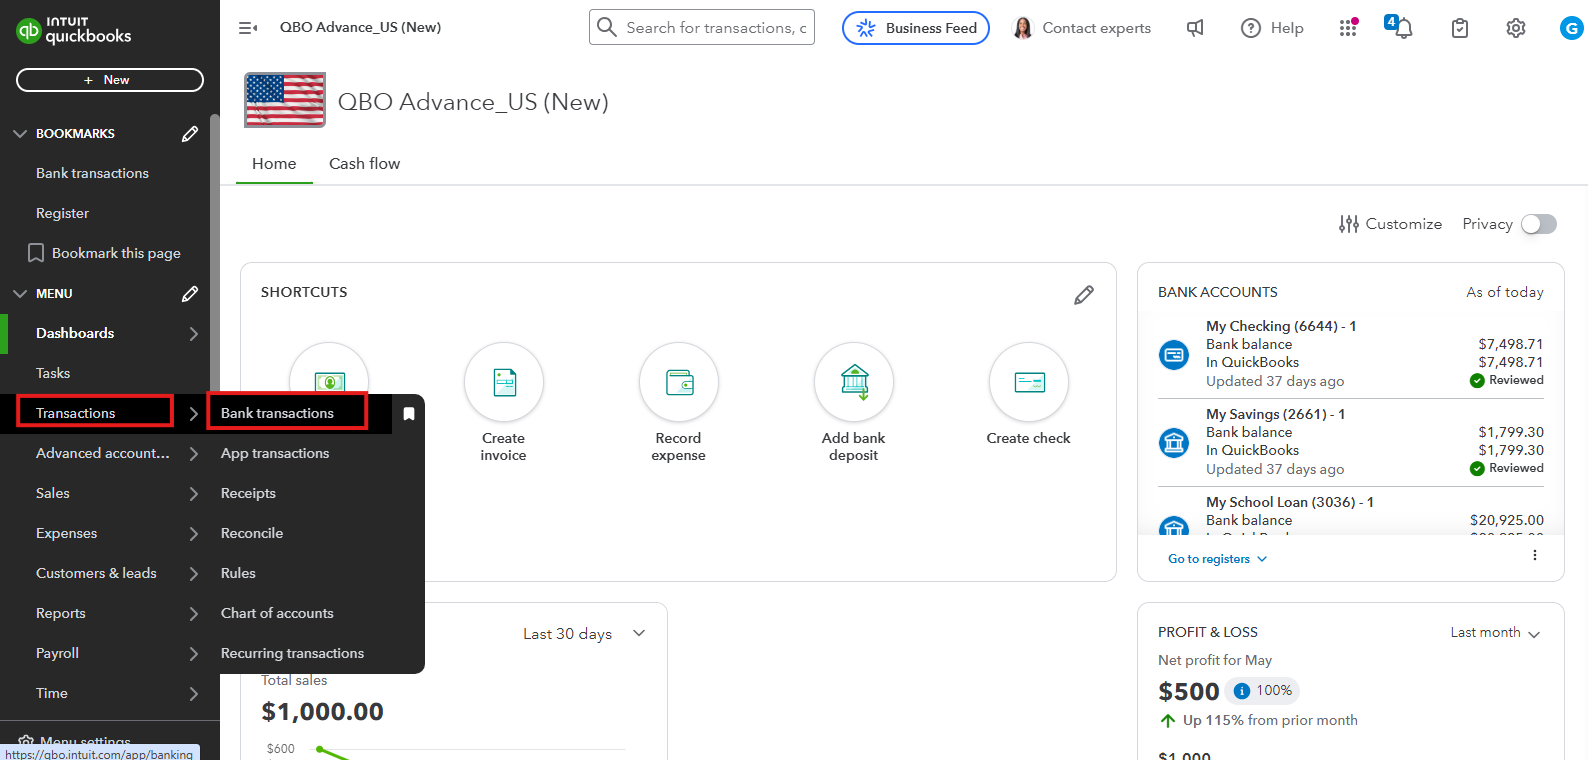Expand the Reports submenu arrow
This screenshot has width=1588, height=760.
194,613
